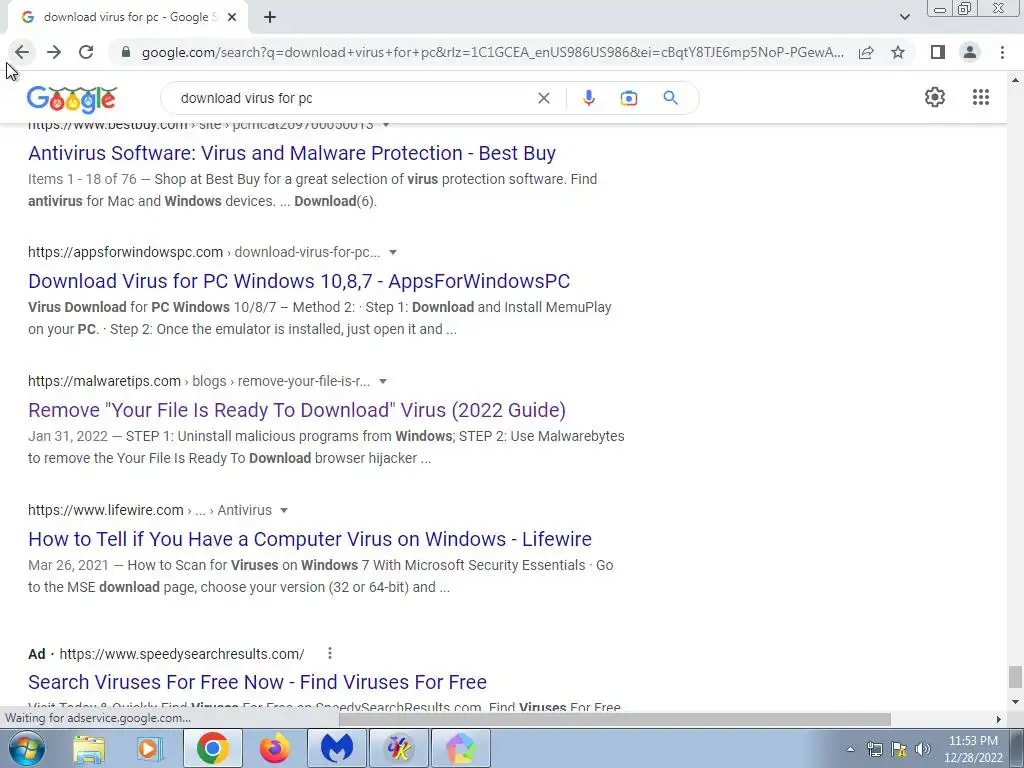Open the AppsForWindowsPC Download Virus result
The image size is (1024, 768).
(x=299, y=281)
